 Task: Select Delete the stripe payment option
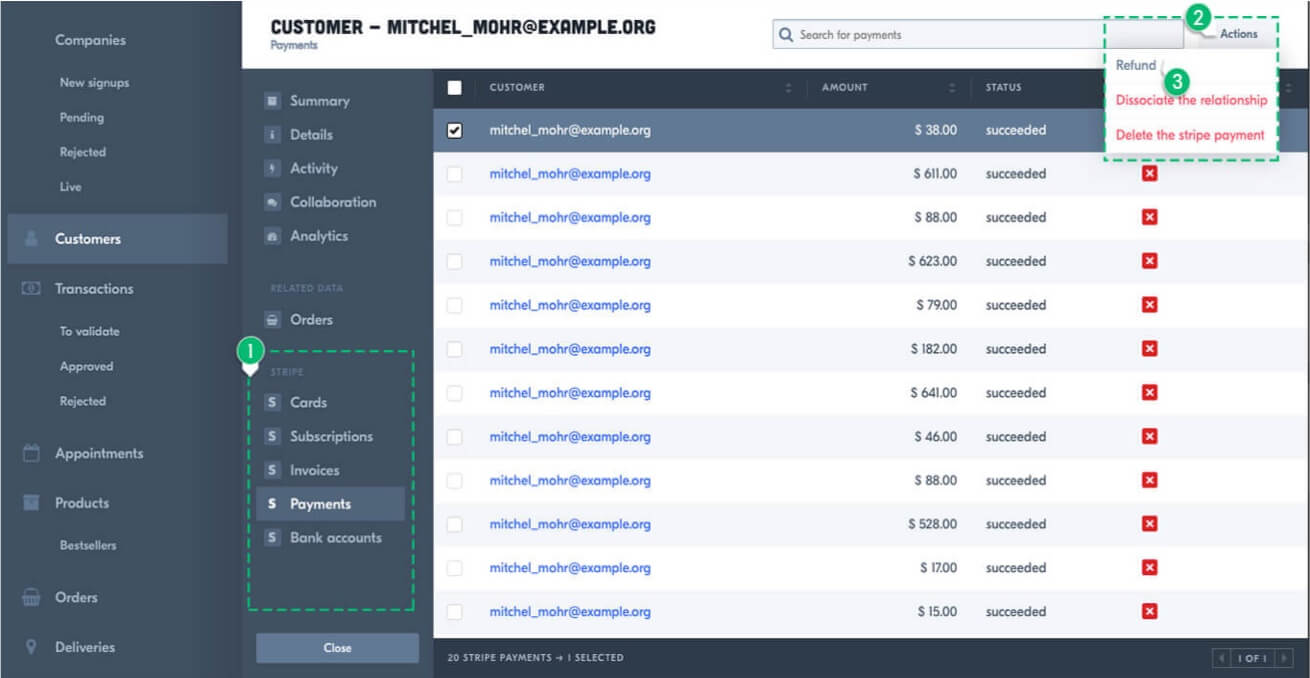point(1190,135)
